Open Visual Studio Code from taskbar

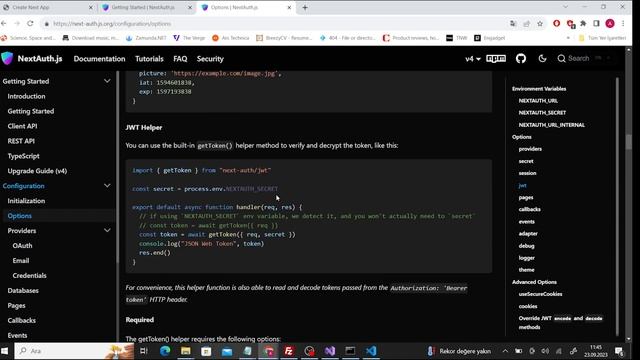tap(371, 351)
